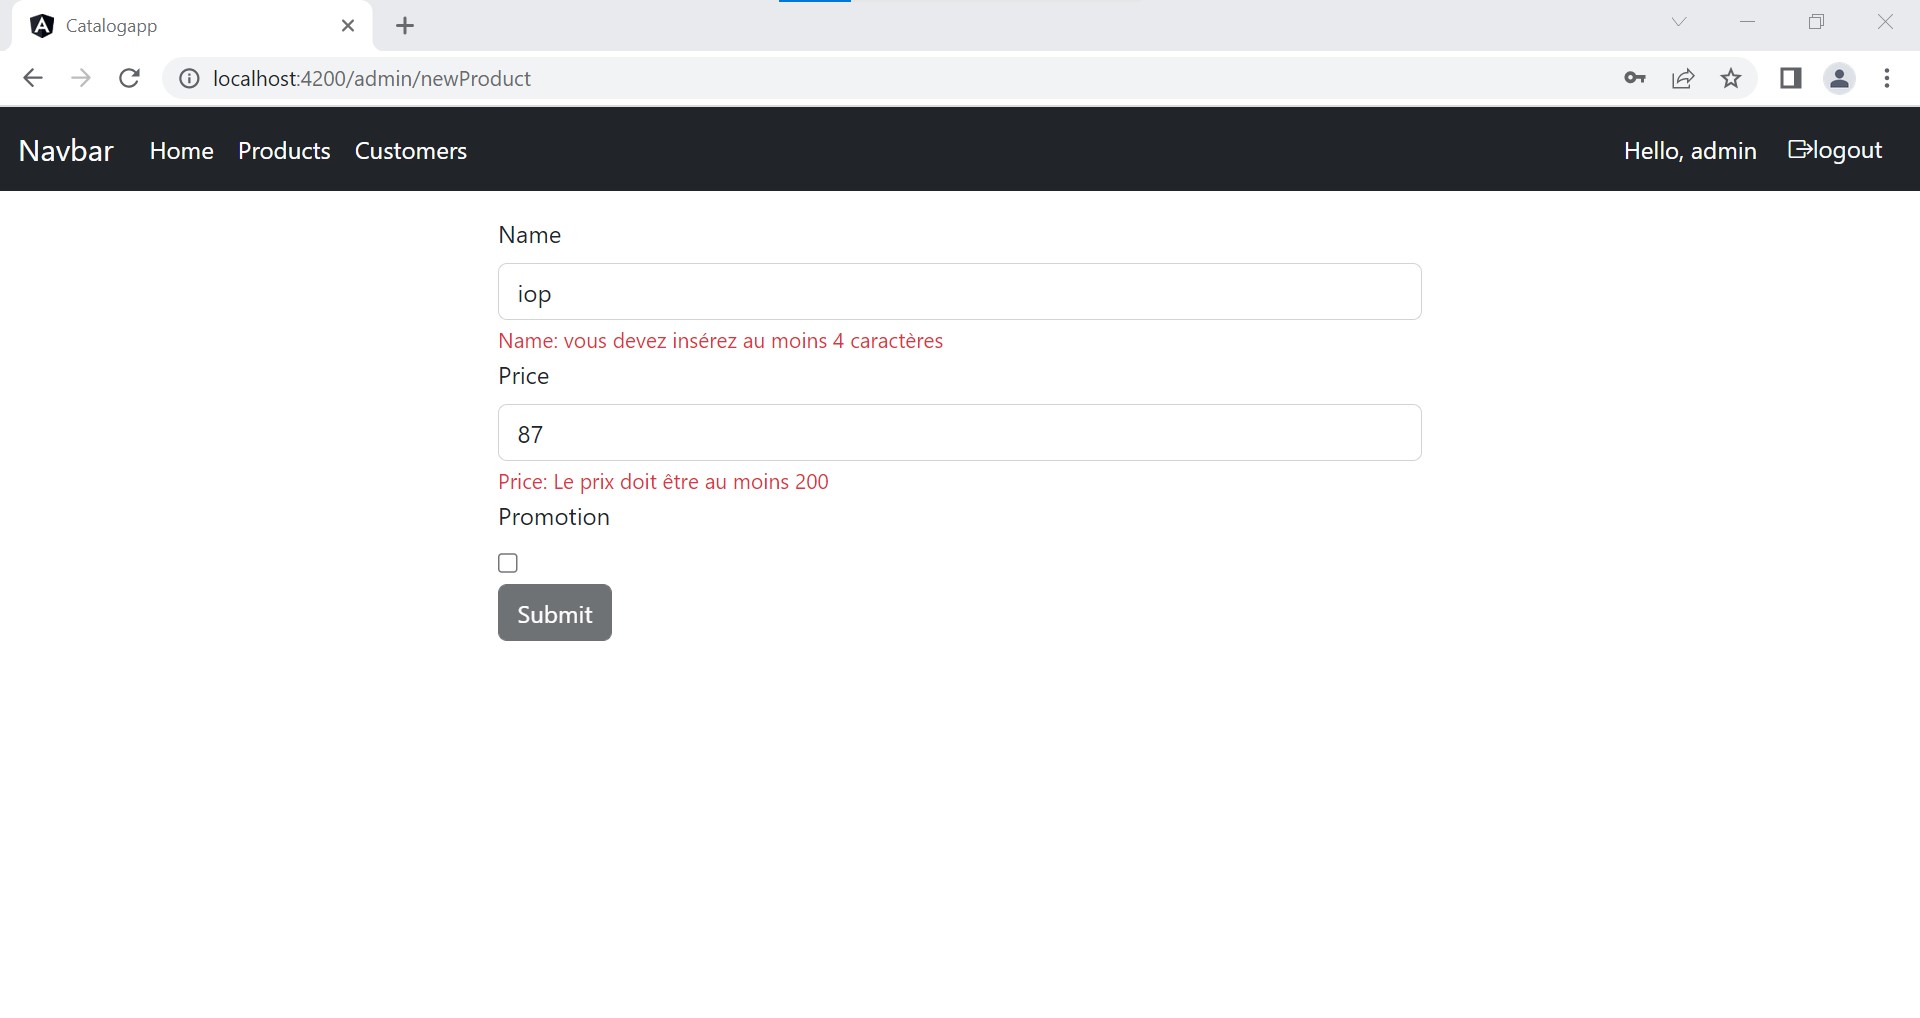Open the browser profile avatar
Screen dimensions: 1920x1018
click(1839, 78)
